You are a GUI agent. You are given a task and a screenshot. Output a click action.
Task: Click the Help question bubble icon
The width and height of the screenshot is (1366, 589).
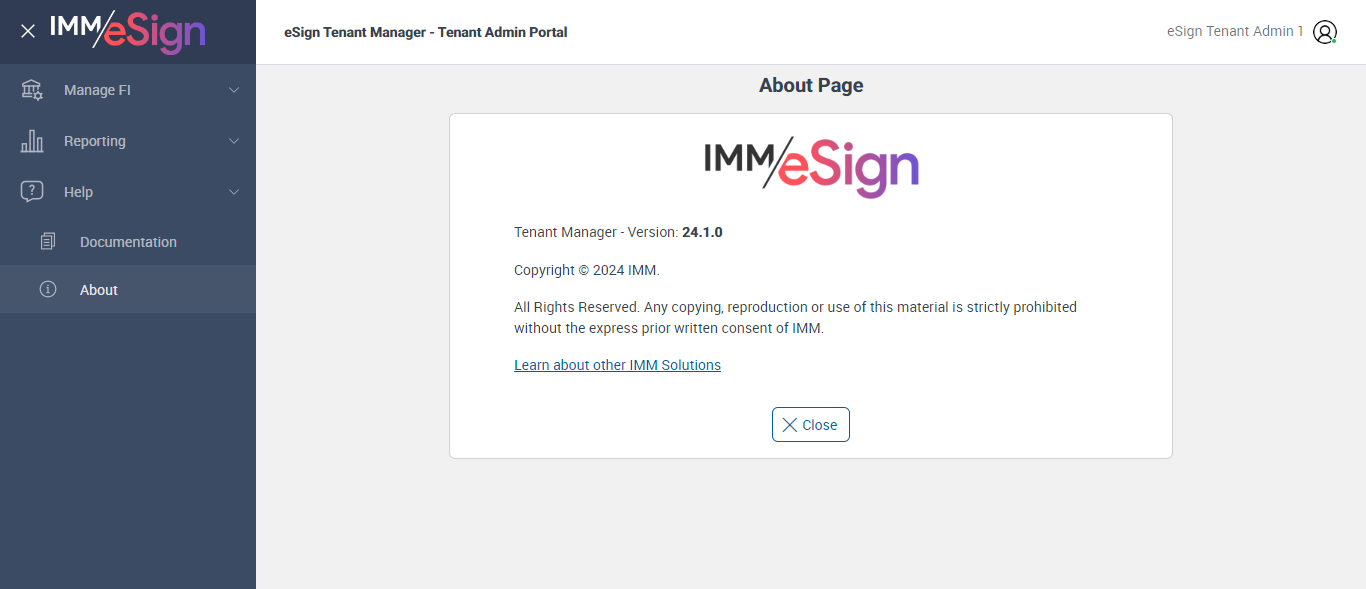(32, 192)
